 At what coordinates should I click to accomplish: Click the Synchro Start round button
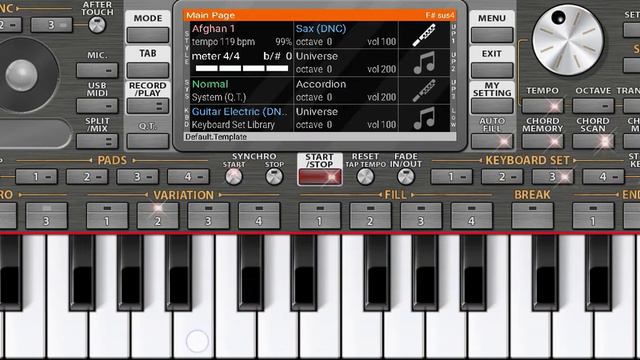coord(233,177)
